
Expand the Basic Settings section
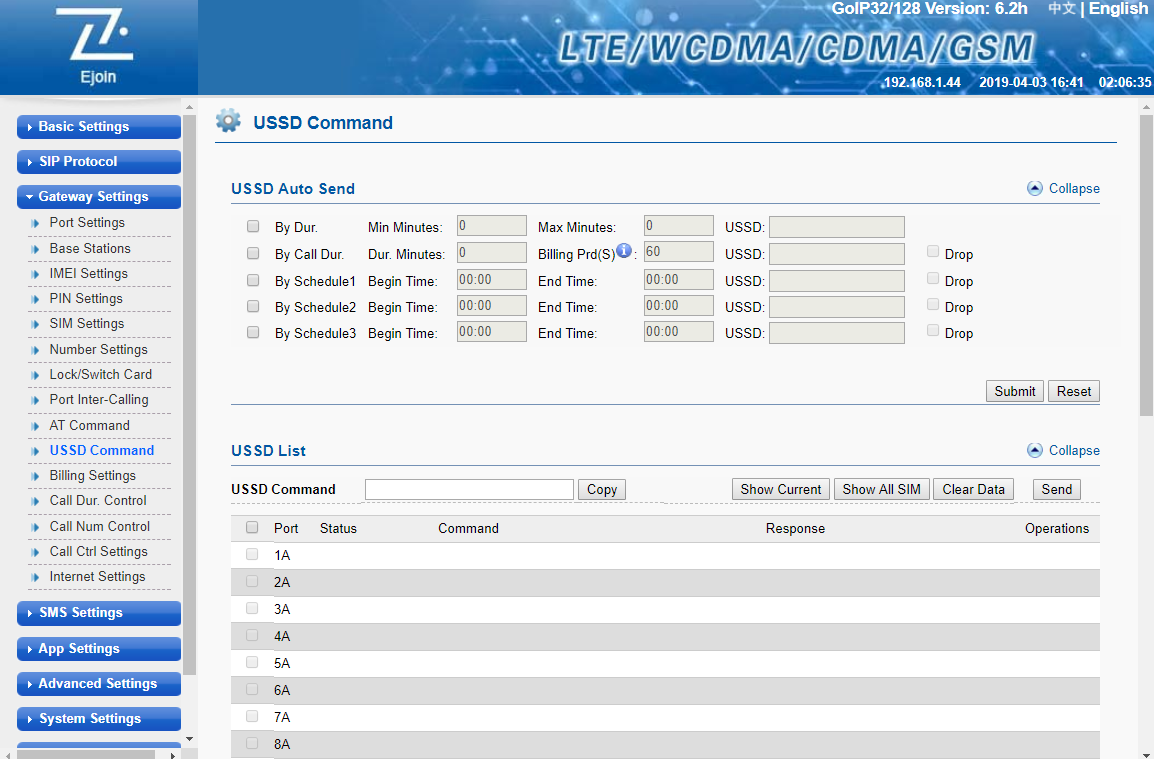(x=98, y=127)
